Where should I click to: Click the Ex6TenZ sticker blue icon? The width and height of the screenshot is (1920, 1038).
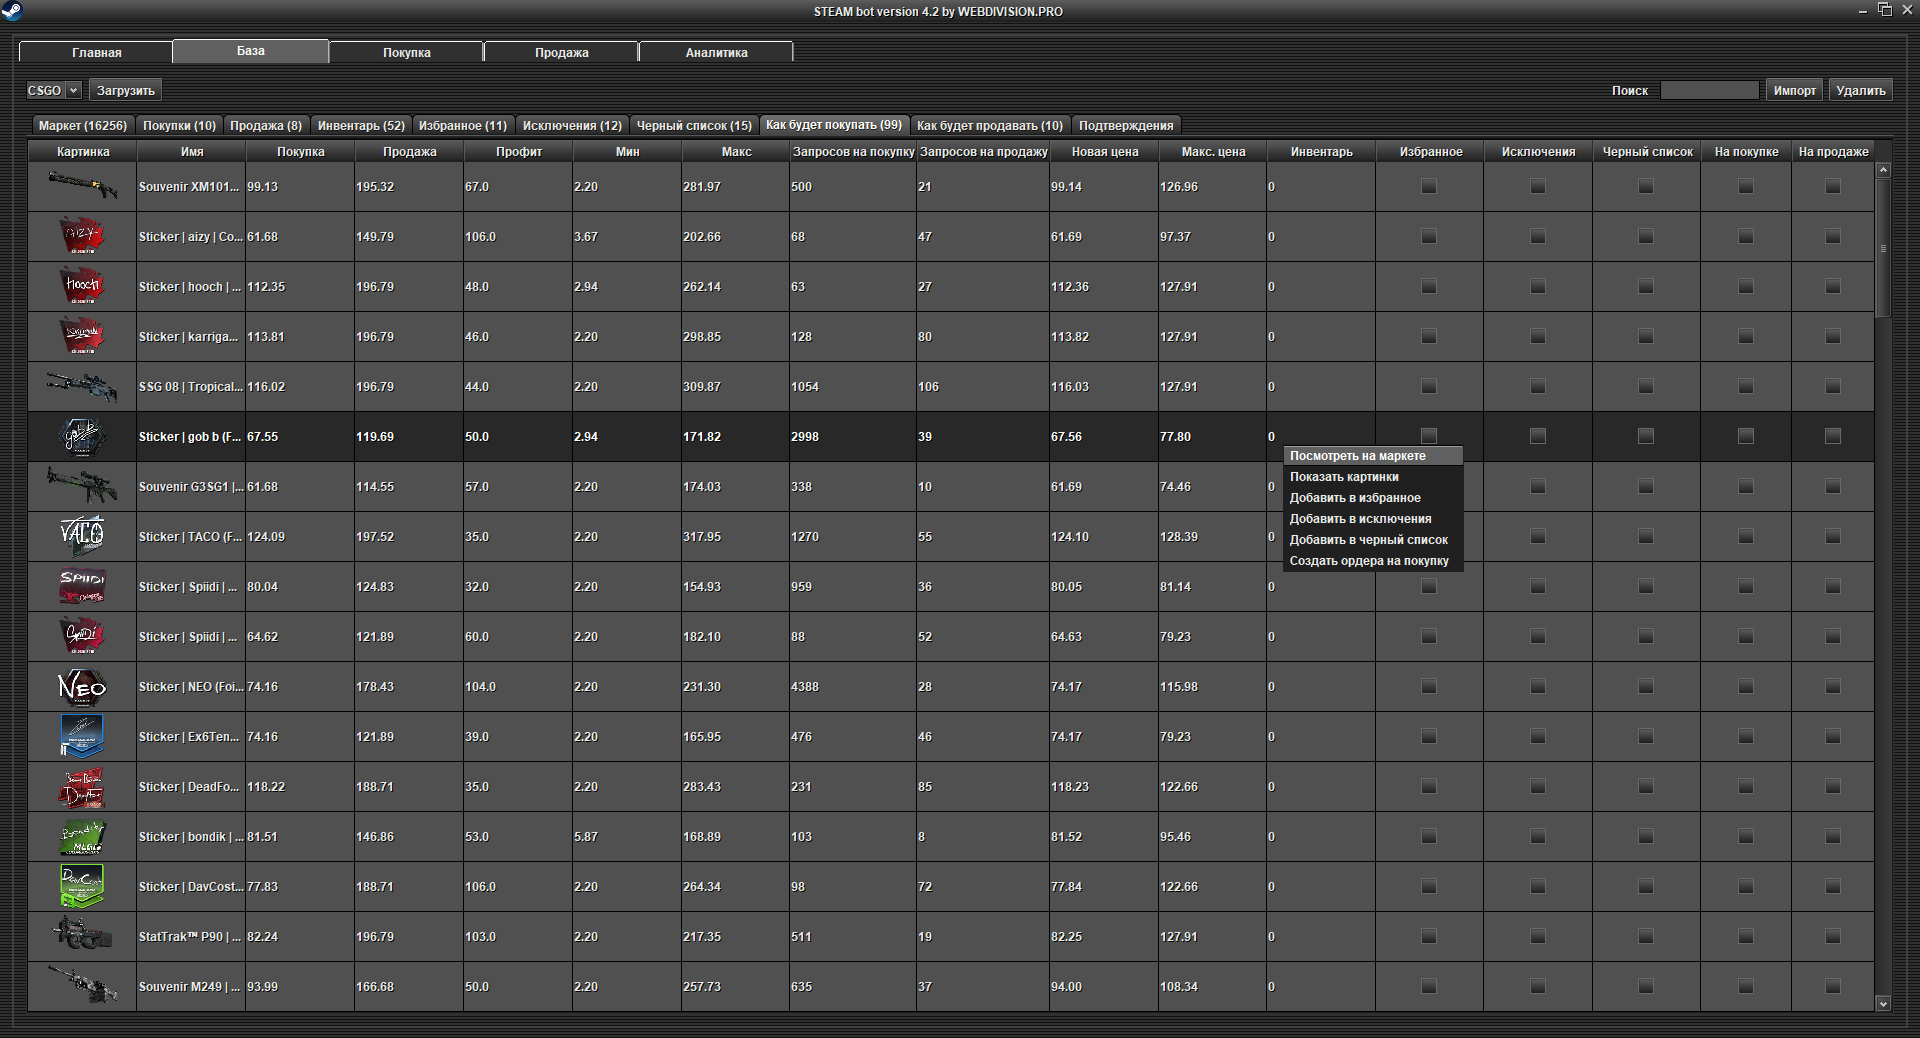82,736
